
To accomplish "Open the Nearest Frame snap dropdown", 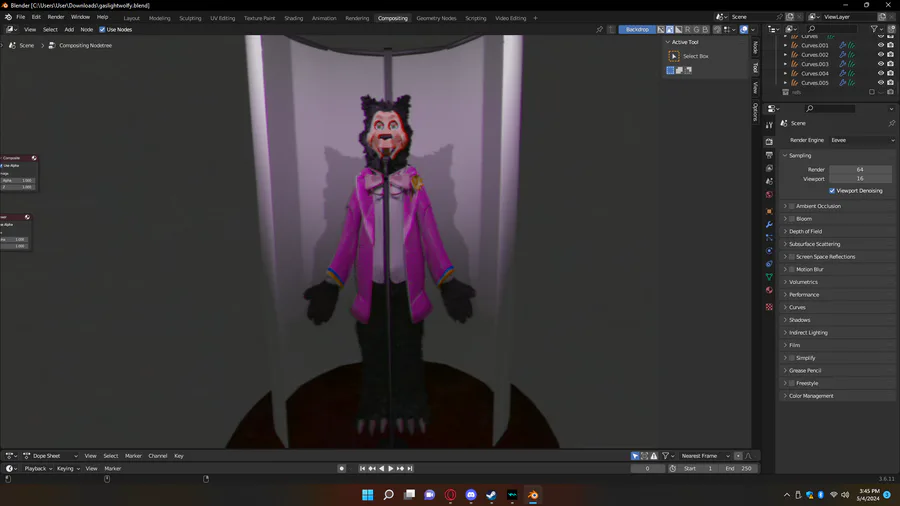I will click(x=705, y=456).
